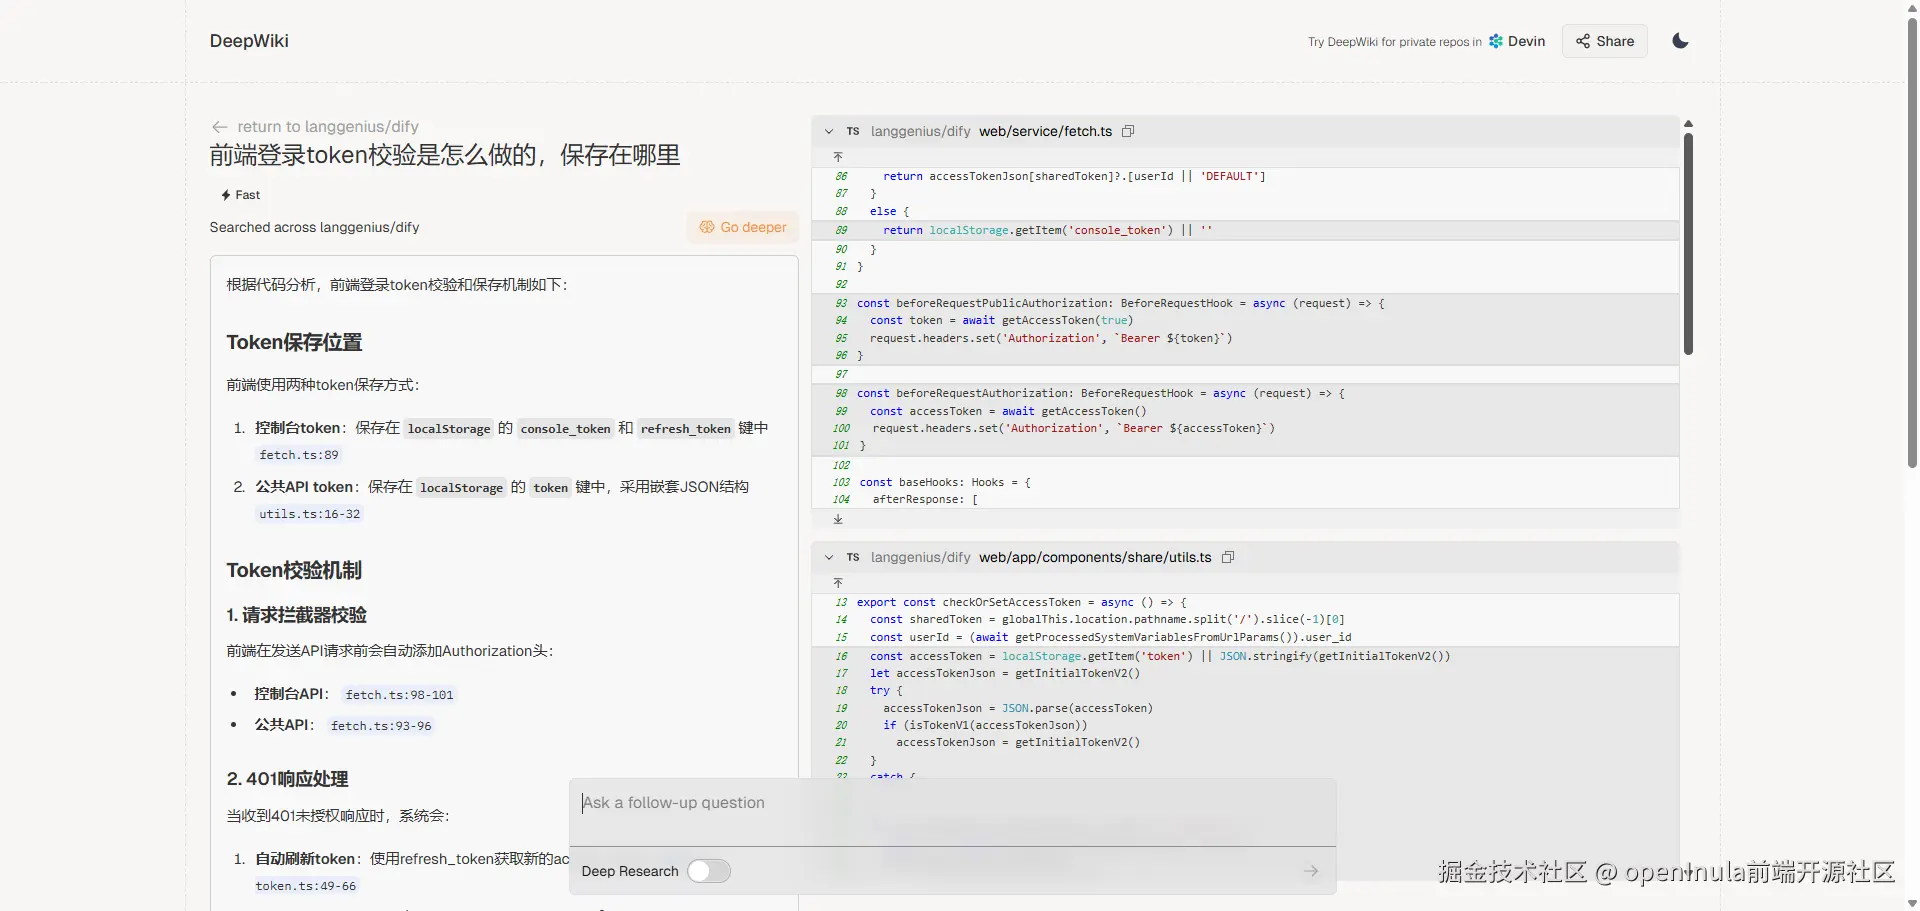Click the 'Token校验机制' heading

coord(294,570)
